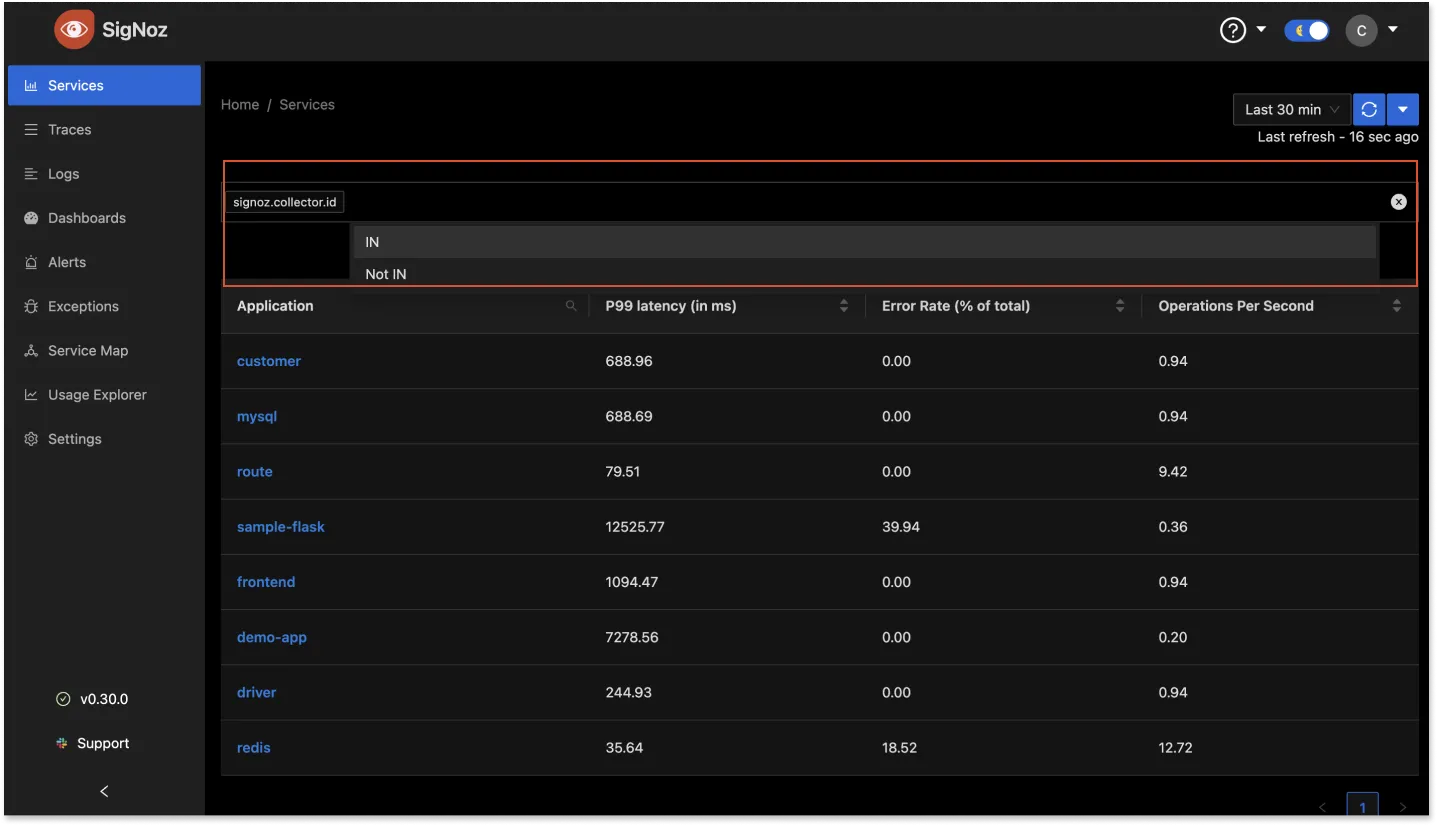Open the route service link
The width and height of the screenshot is (1437, 826).
[255, 471]
